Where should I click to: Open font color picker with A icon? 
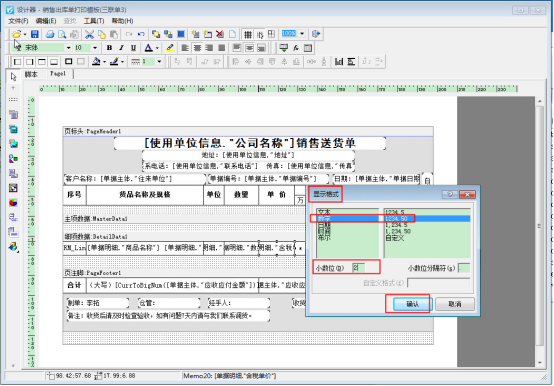pos(149,48)
